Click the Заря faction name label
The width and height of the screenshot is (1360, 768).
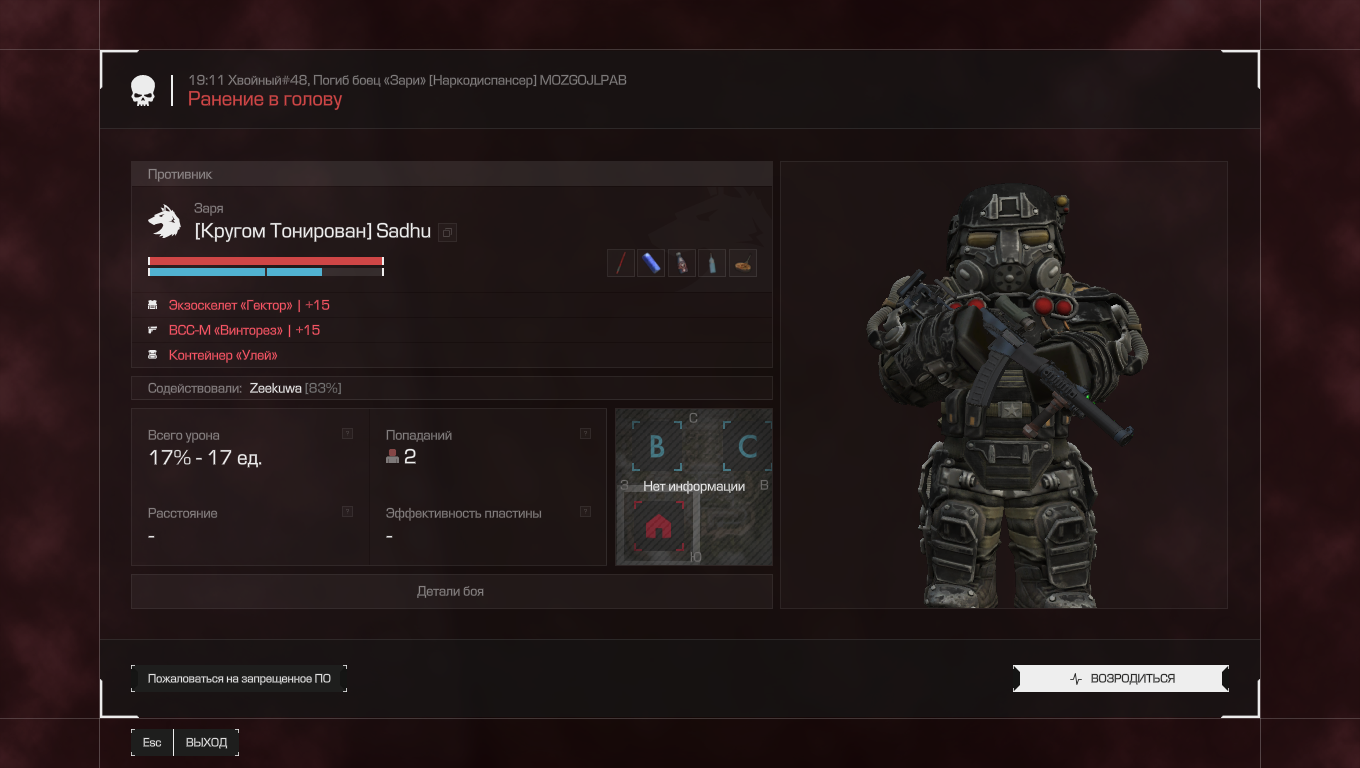pos(208,209)
